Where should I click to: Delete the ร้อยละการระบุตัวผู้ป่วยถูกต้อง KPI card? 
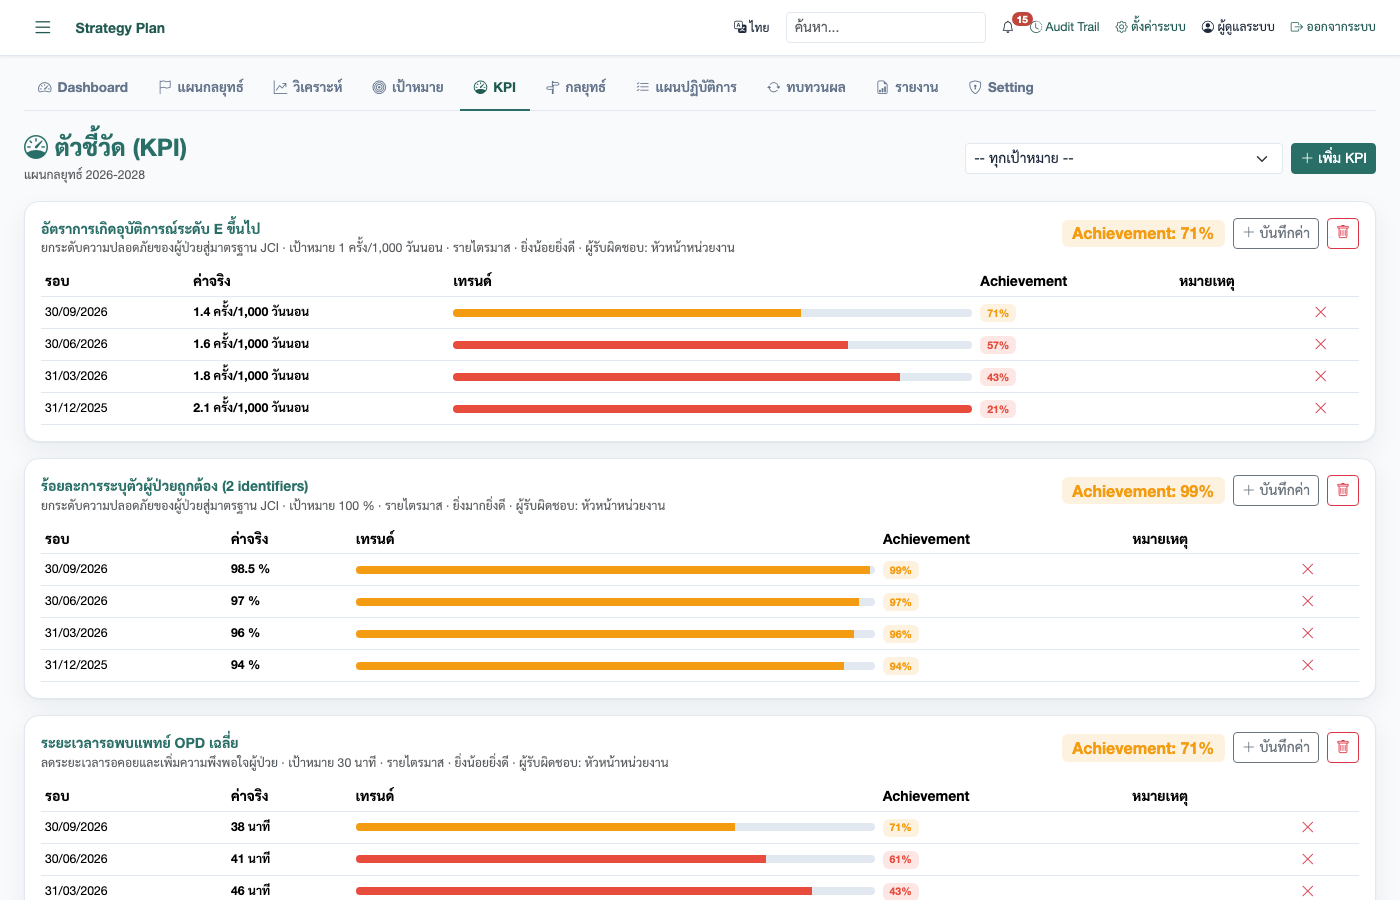tap(1343, 490)
